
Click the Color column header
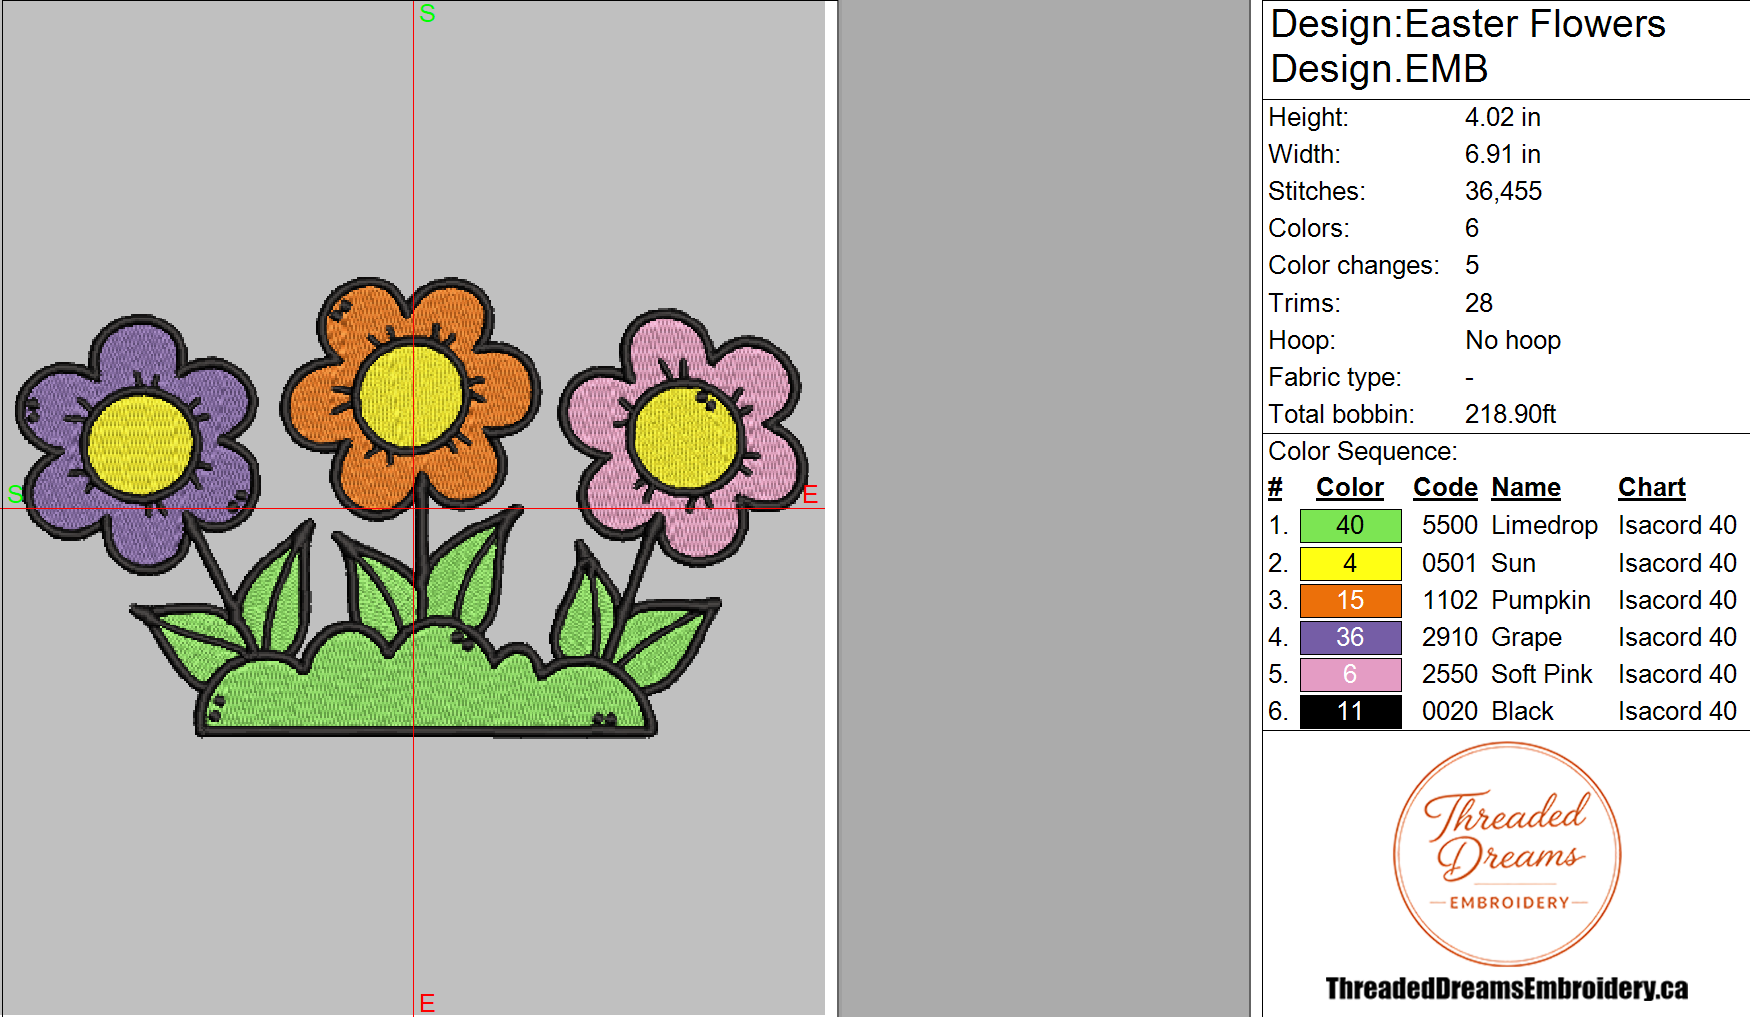(1350, 488)
